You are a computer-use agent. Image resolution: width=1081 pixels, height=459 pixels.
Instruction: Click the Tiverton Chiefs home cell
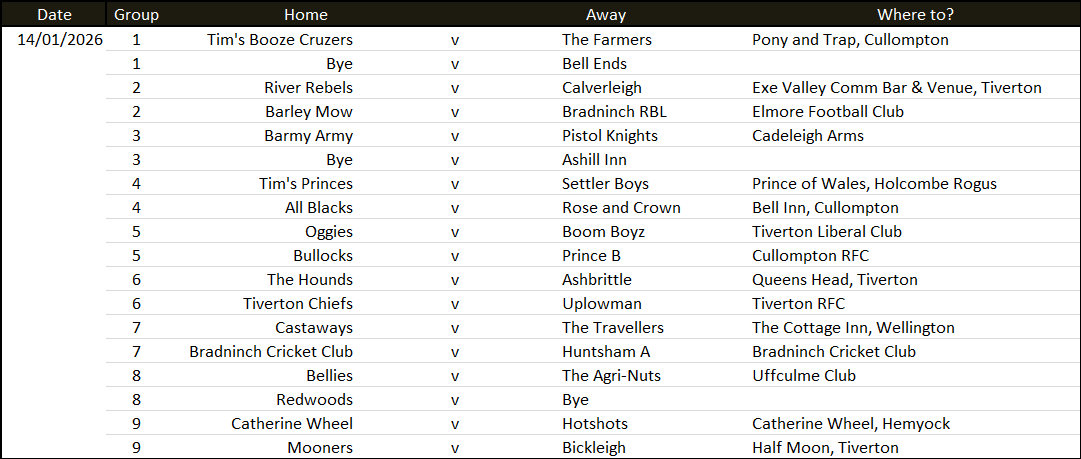pos(298,303)
